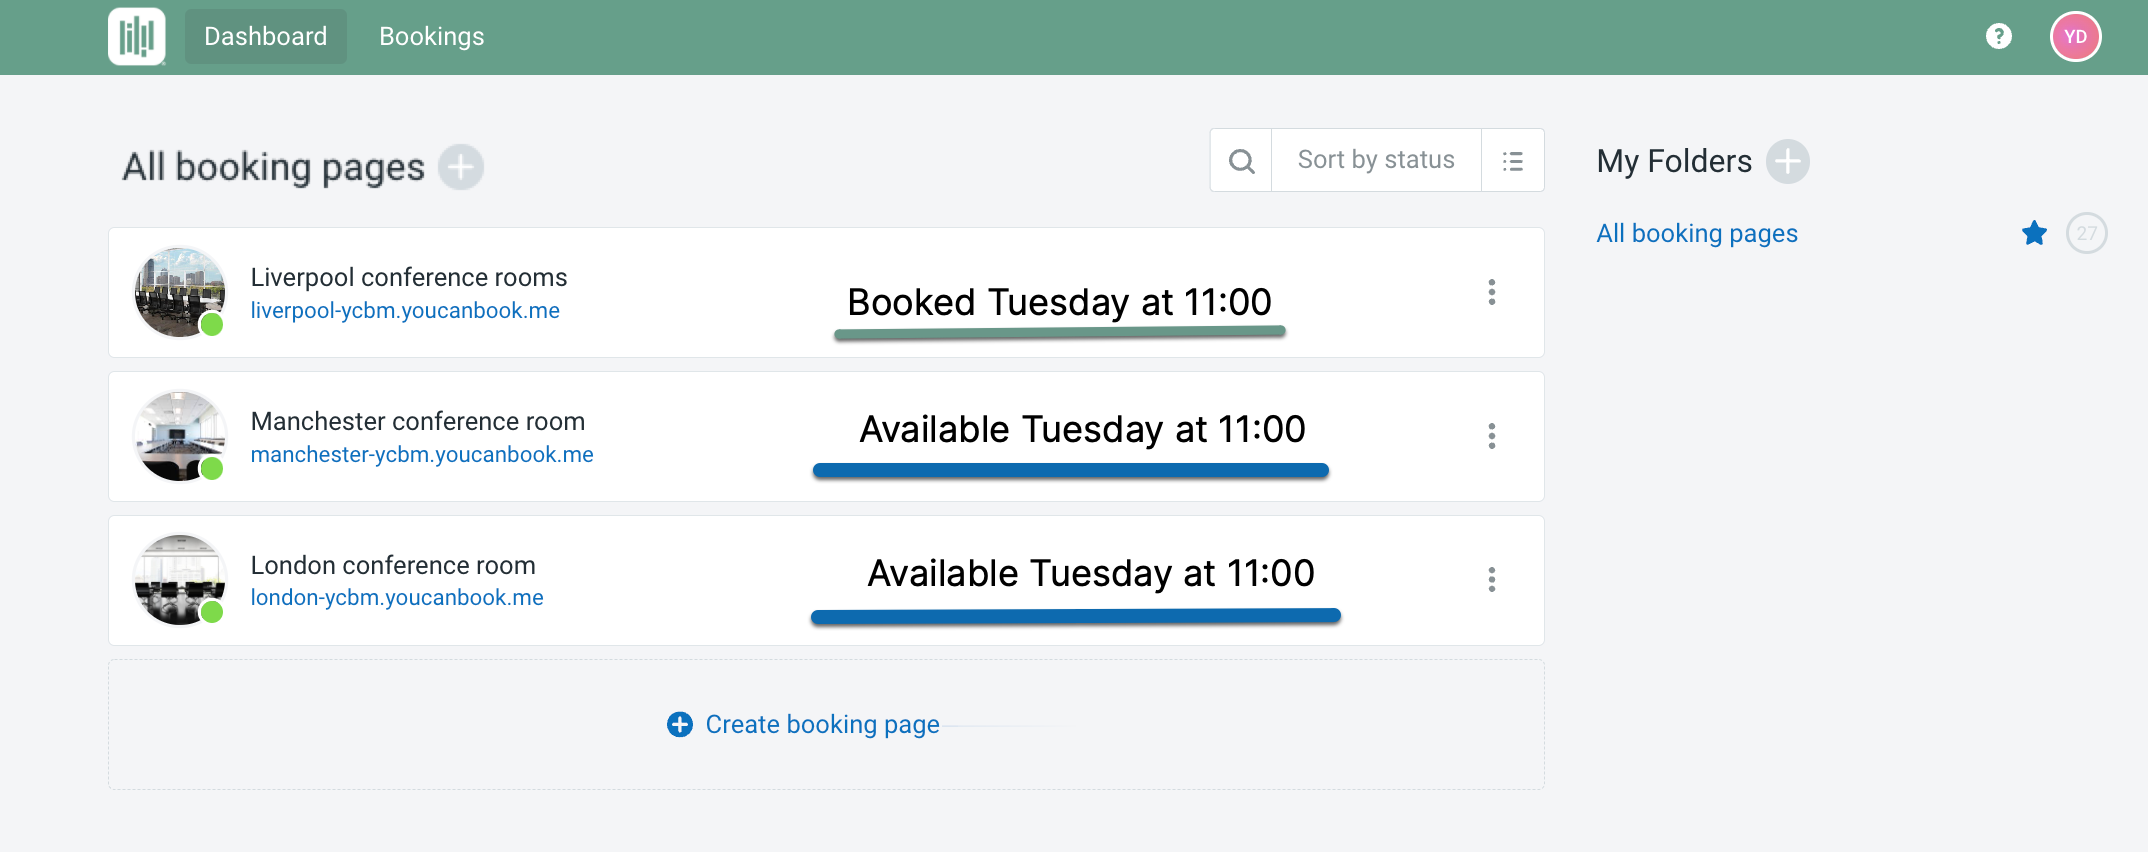Open the kebab menu for Liverpool conference rooms
This screenshot has width=2148, height=852.
pos(1491,292)
